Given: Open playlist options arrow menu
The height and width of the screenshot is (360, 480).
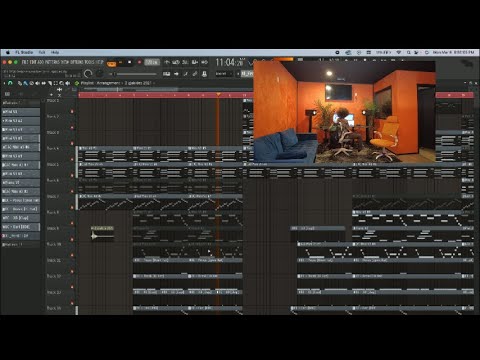Looking at the screenshot, I should 5,83.
